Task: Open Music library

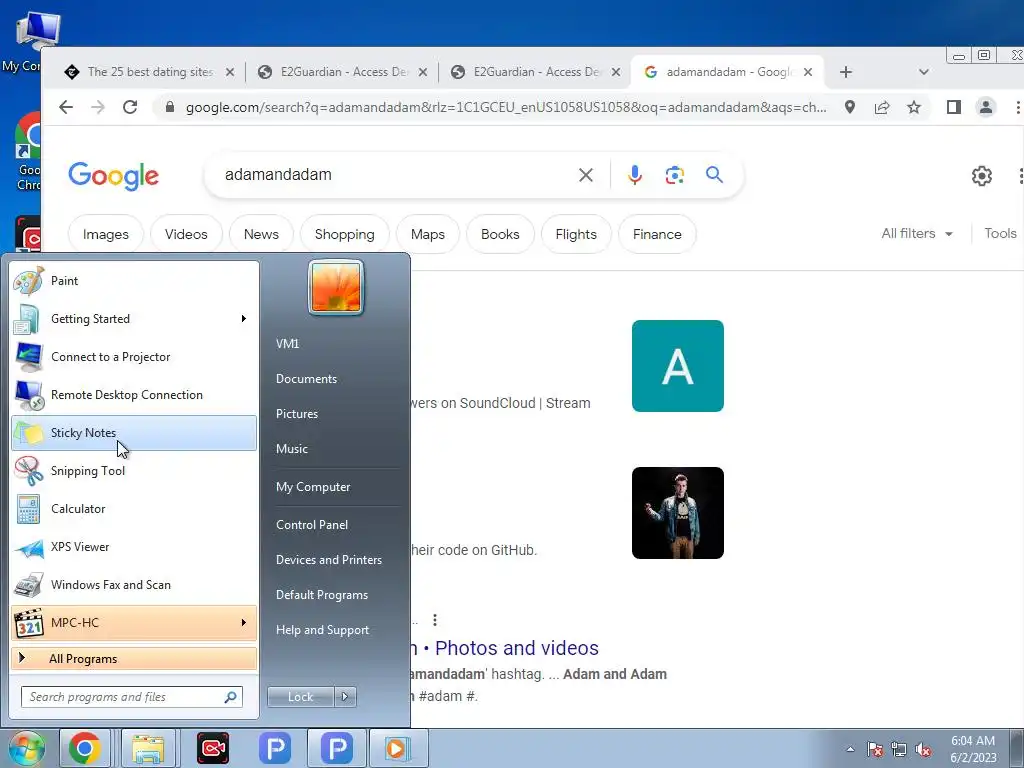Action: (x=292, y=449)
